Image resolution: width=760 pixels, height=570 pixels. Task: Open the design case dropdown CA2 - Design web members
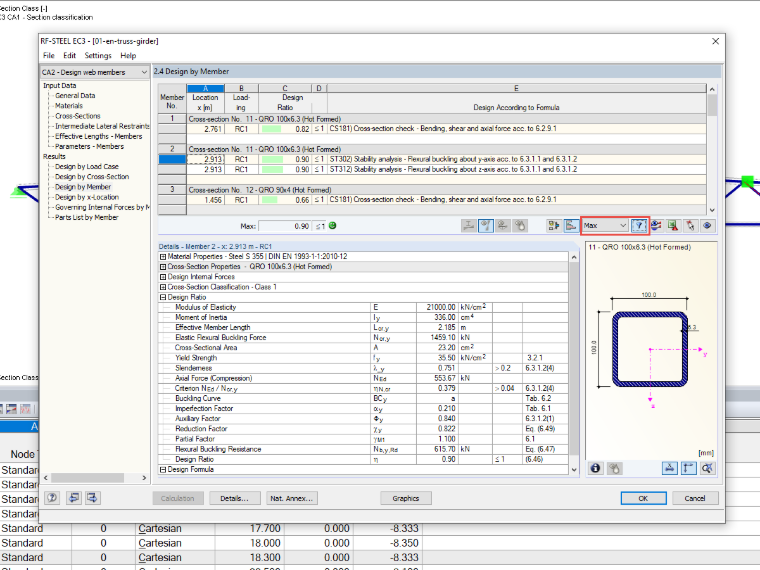[95, 72]
